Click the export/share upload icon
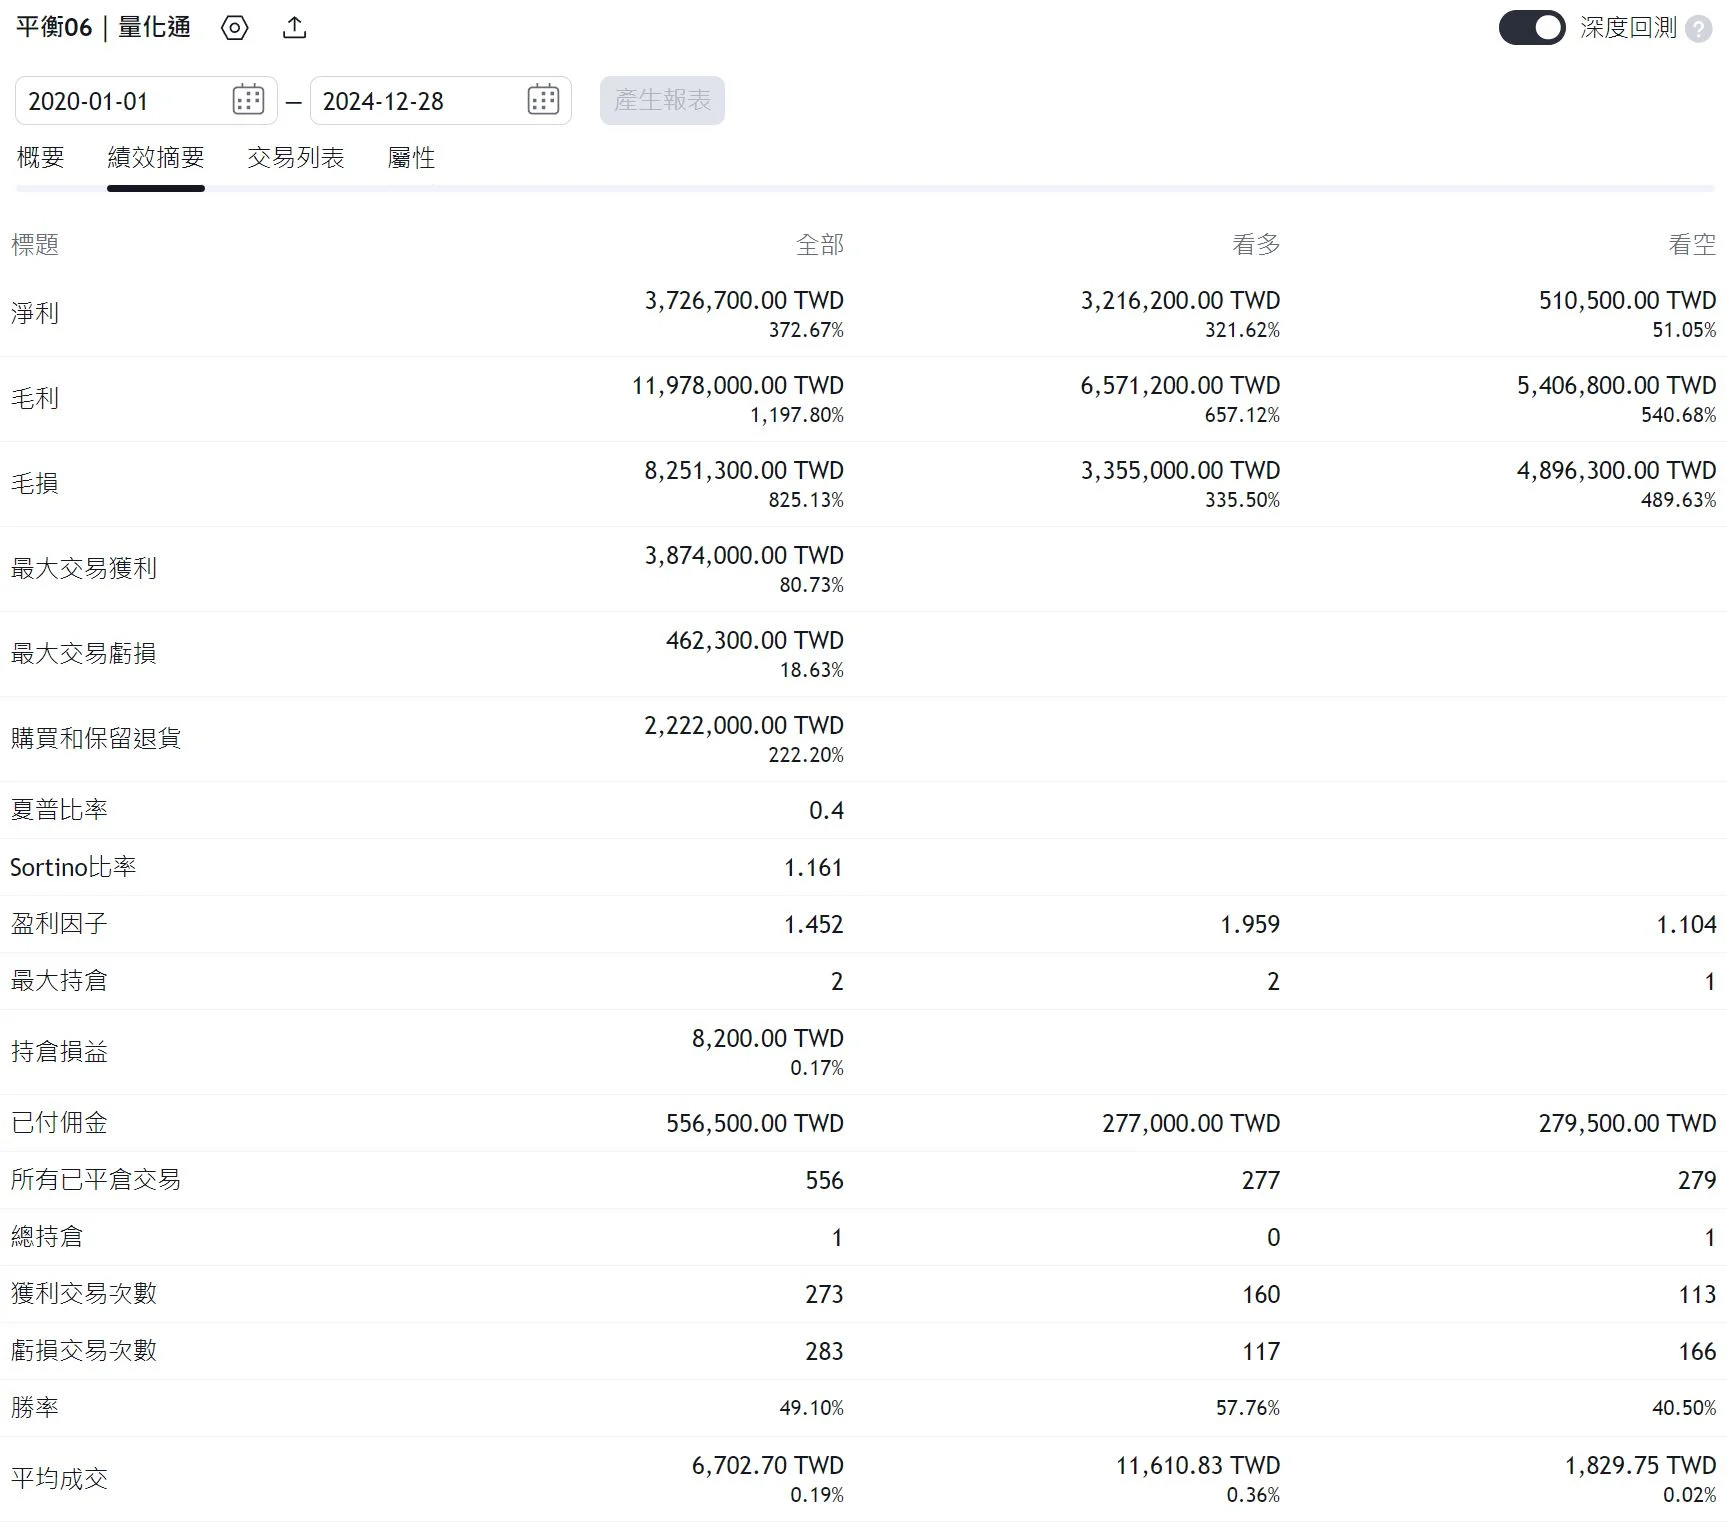The width and height of the screenshot is (1727, 1523). tap(294, 28)
